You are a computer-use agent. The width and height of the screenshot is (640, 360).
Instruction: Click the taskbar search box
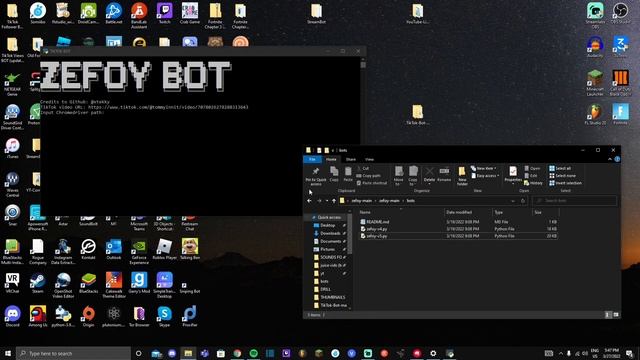click(x=73, y=353)
